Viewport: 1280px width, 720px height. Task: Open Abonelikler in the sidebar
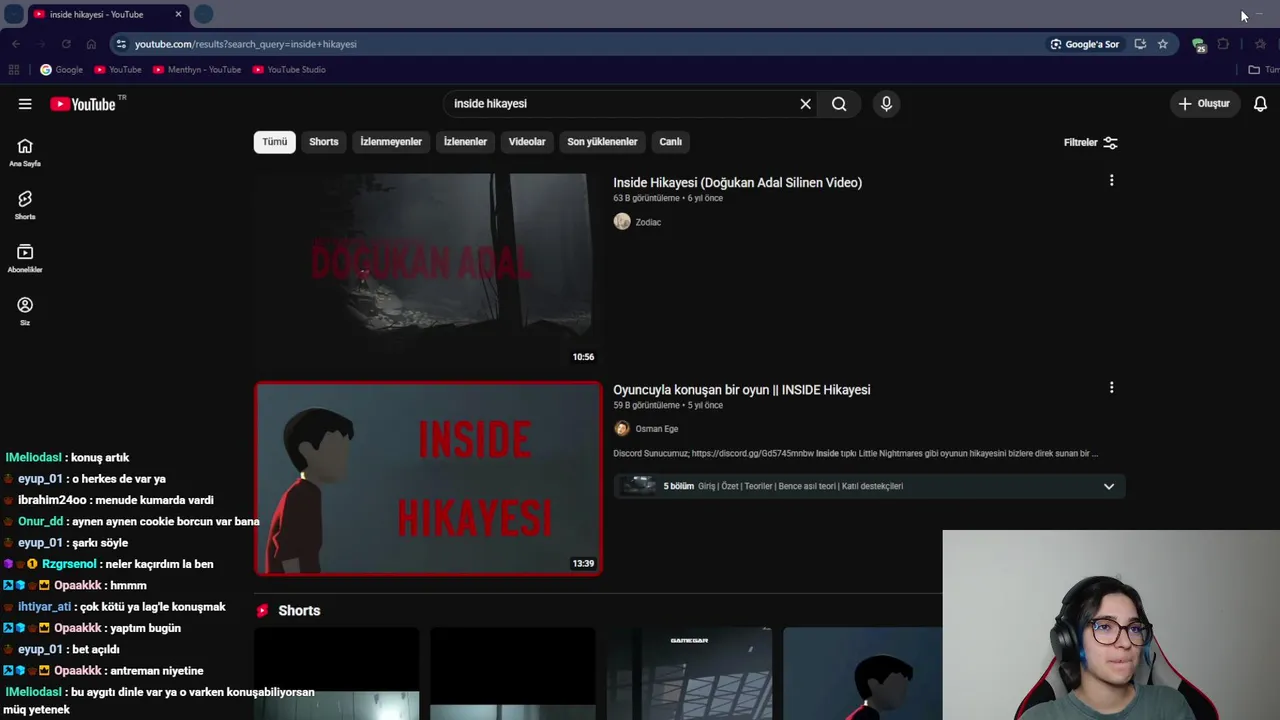pyautogui.click(x=25, y=258)
